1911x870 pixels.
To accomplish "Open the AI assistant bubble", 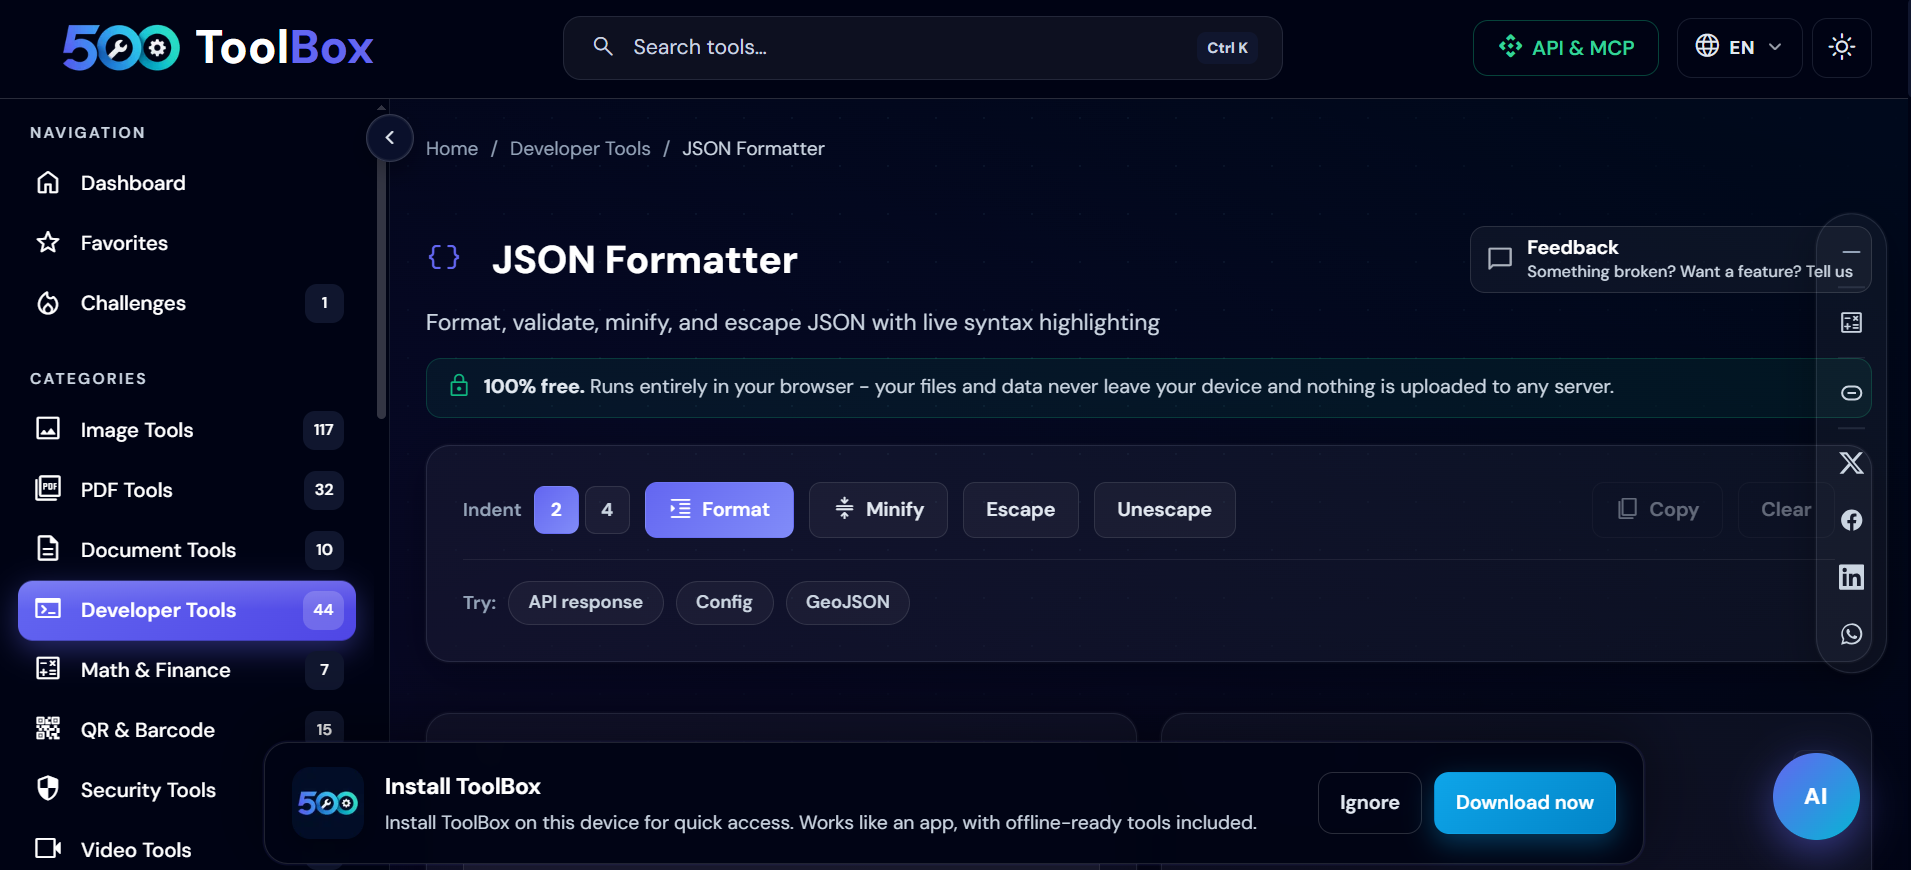I will [x=1816, y=796].
